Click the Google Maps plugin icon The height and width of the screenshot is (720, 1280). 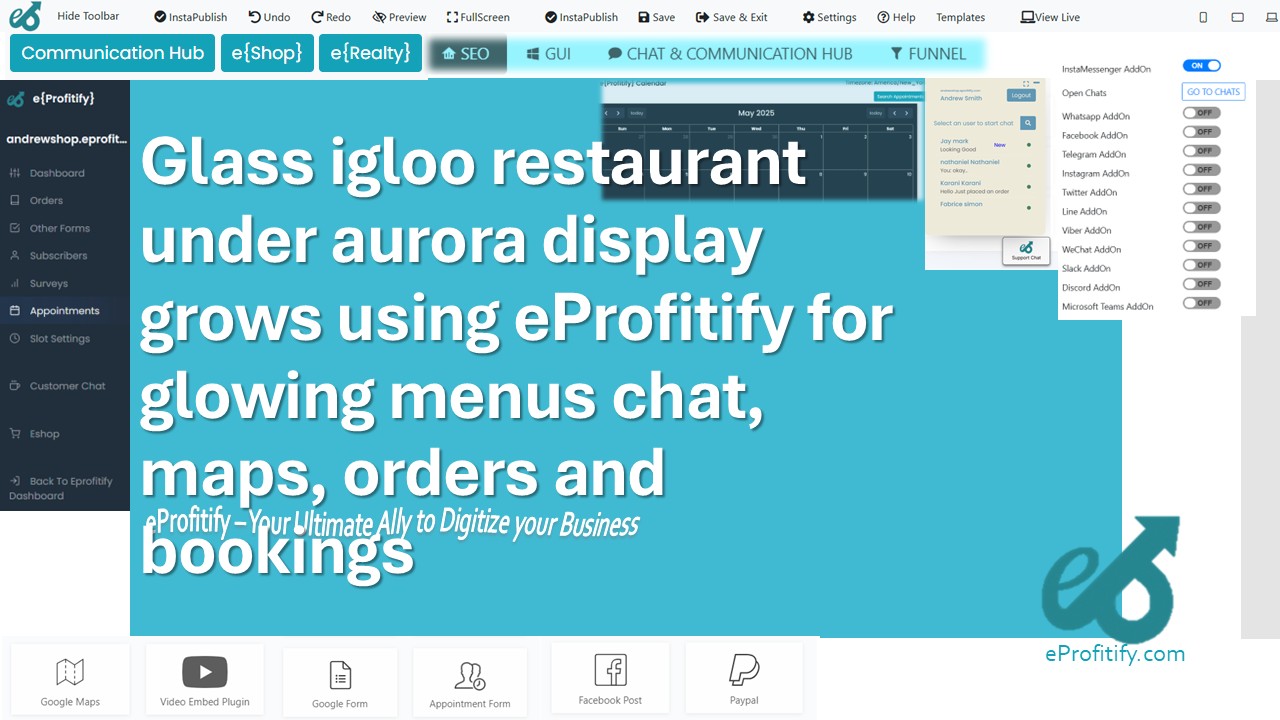[70, 672]
